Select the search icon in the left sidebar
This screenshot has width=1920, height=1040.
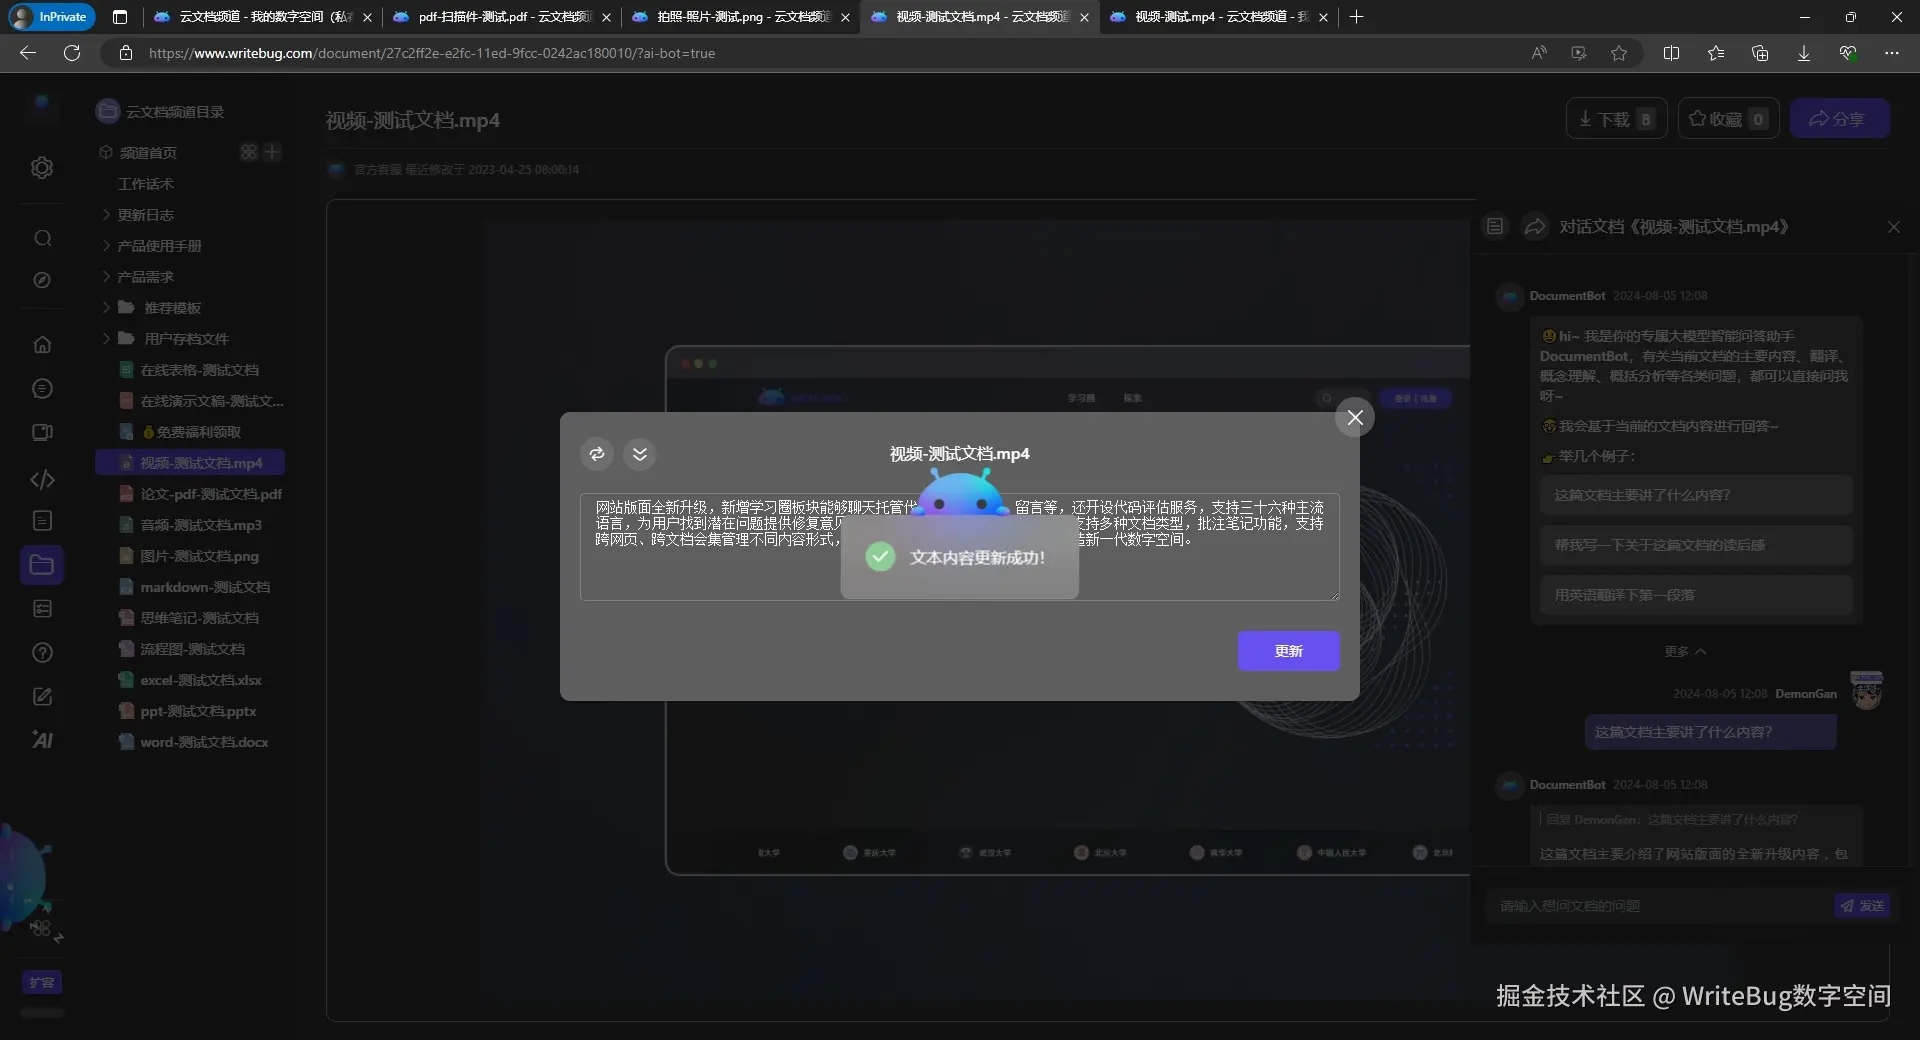point(42,238)
